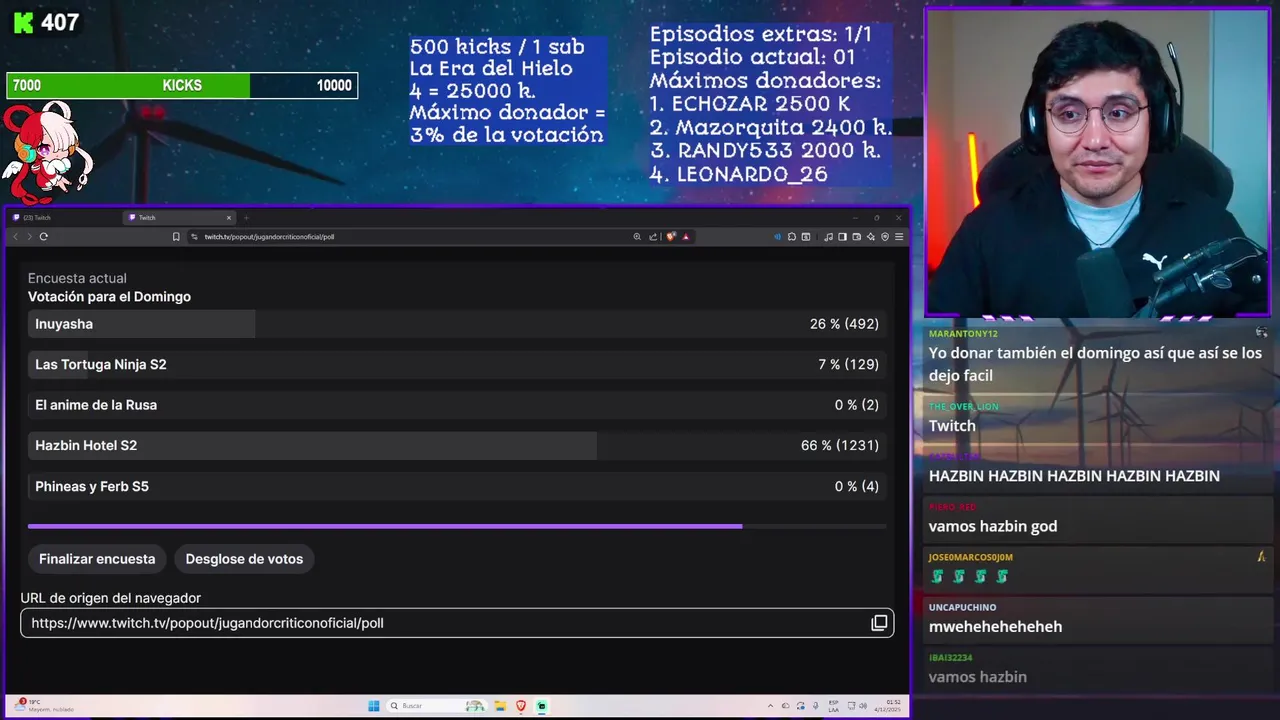This screenshot has width=1280, height=720.
Task: Copy the browser source URL with the copy icon
Action: tap(879, 623)
